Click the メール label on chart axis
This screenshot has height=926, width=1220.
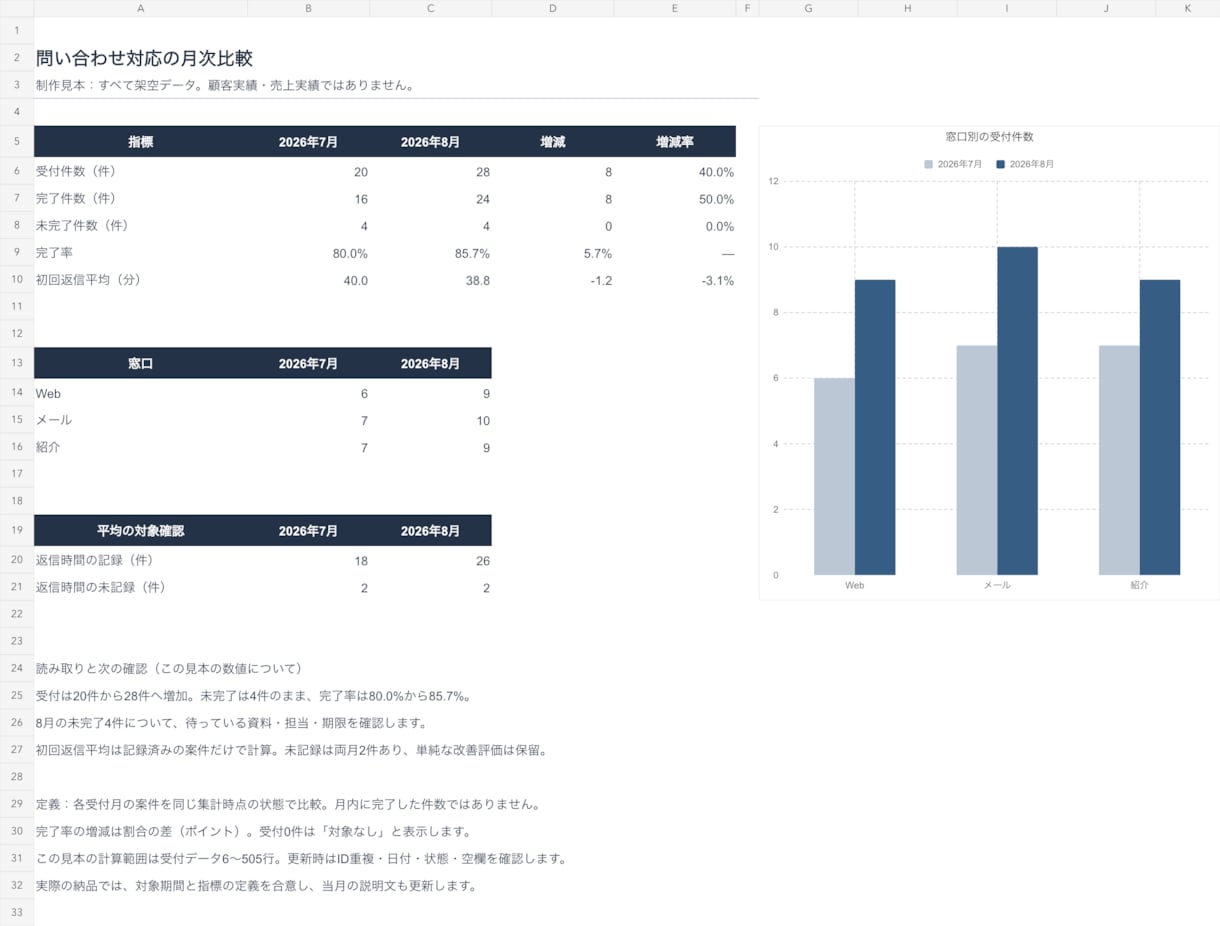pos(997,585)
